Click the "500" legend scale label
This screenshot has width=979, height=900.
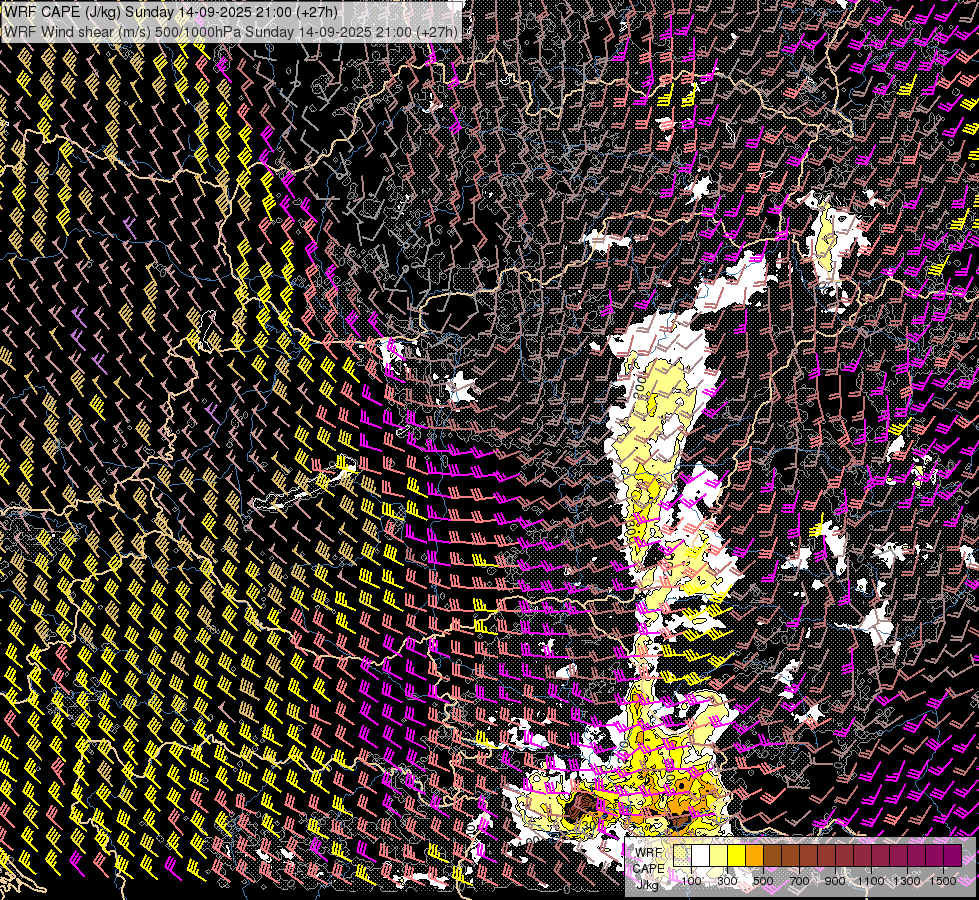click(x=763, y=880)
